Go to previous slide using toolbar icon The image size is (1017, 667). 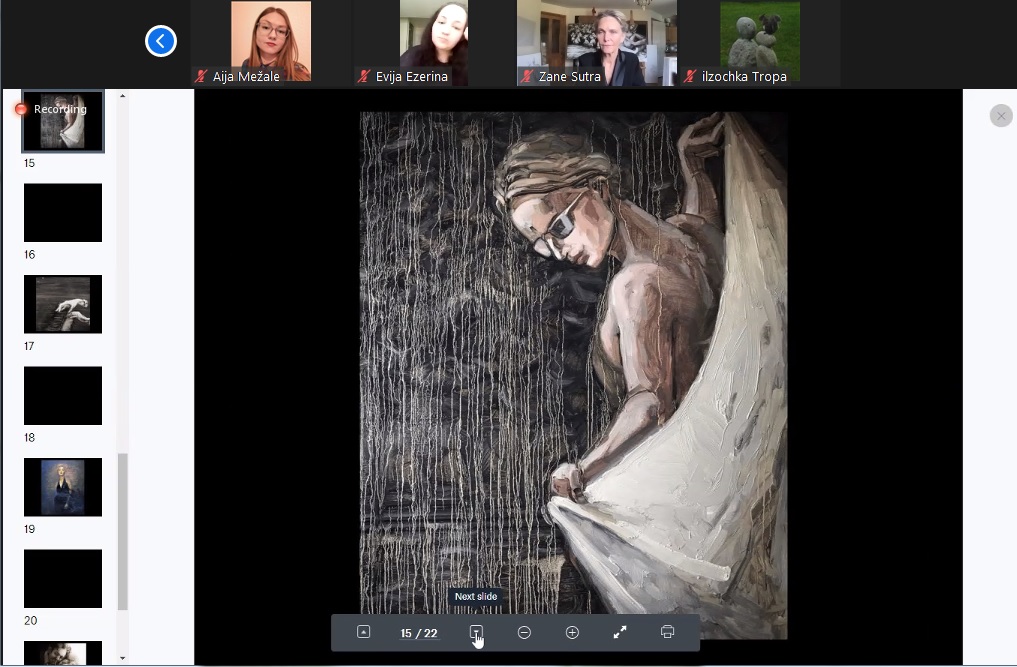click(x=364, y=632)
